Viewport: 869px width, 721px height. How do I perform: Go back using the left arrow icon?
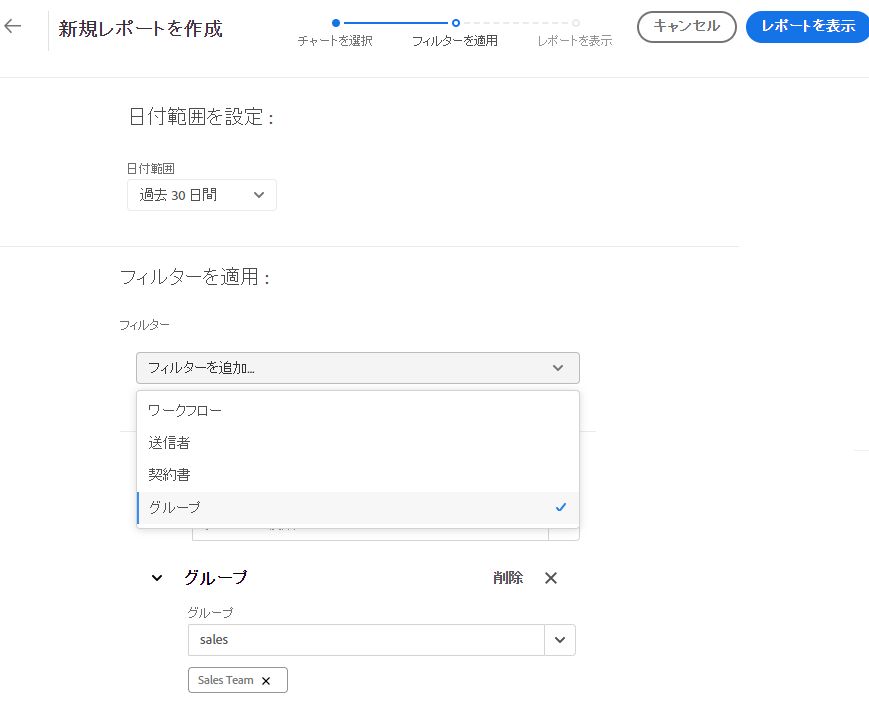click(12, 25)
